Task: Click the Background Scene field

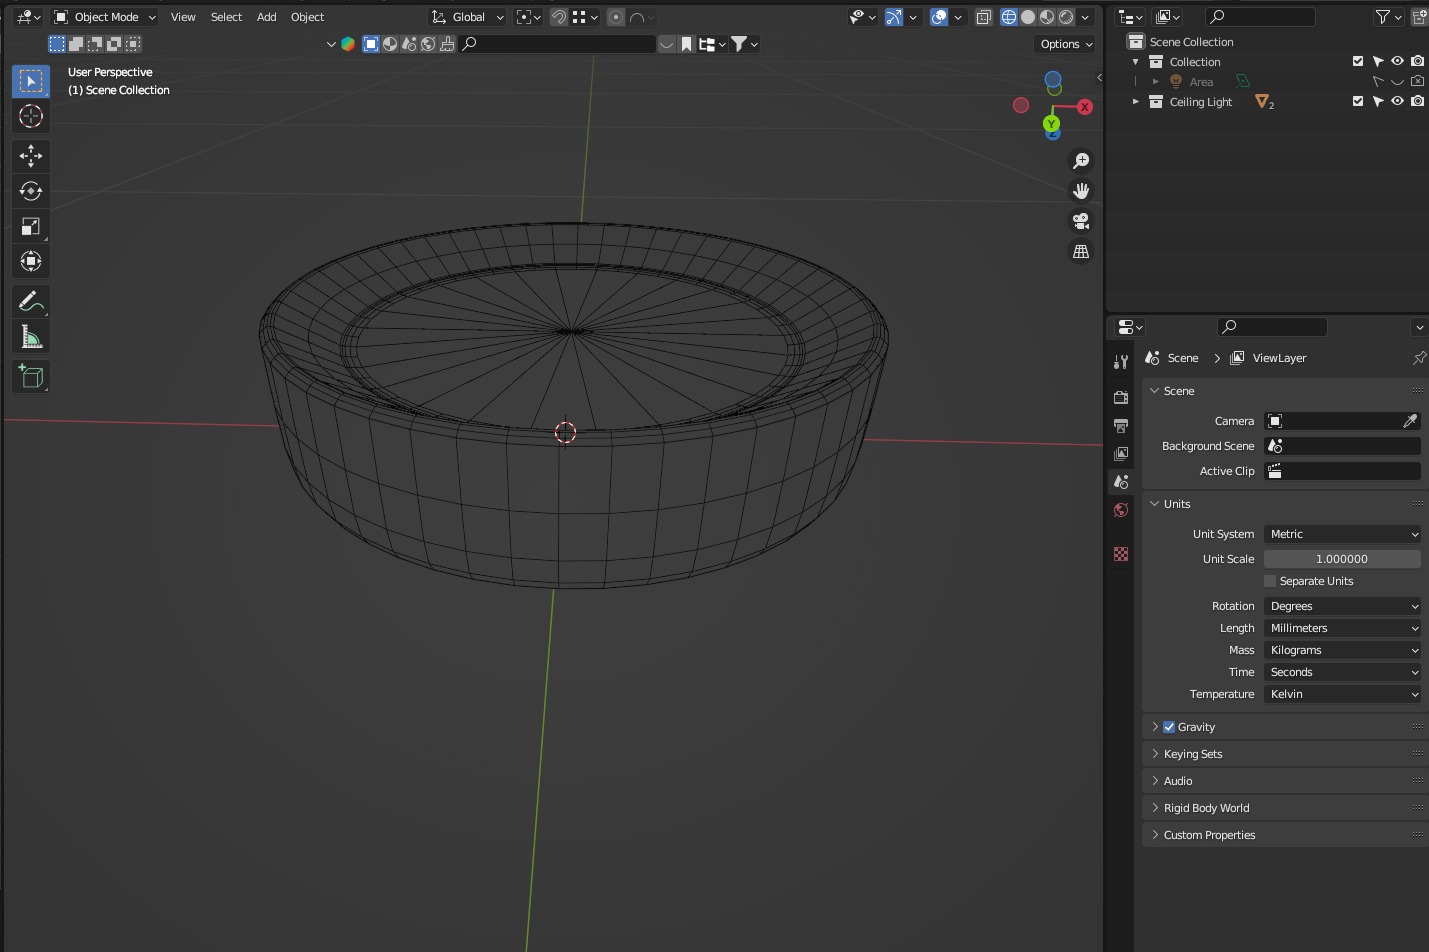Action: [x=1342, y=446]
